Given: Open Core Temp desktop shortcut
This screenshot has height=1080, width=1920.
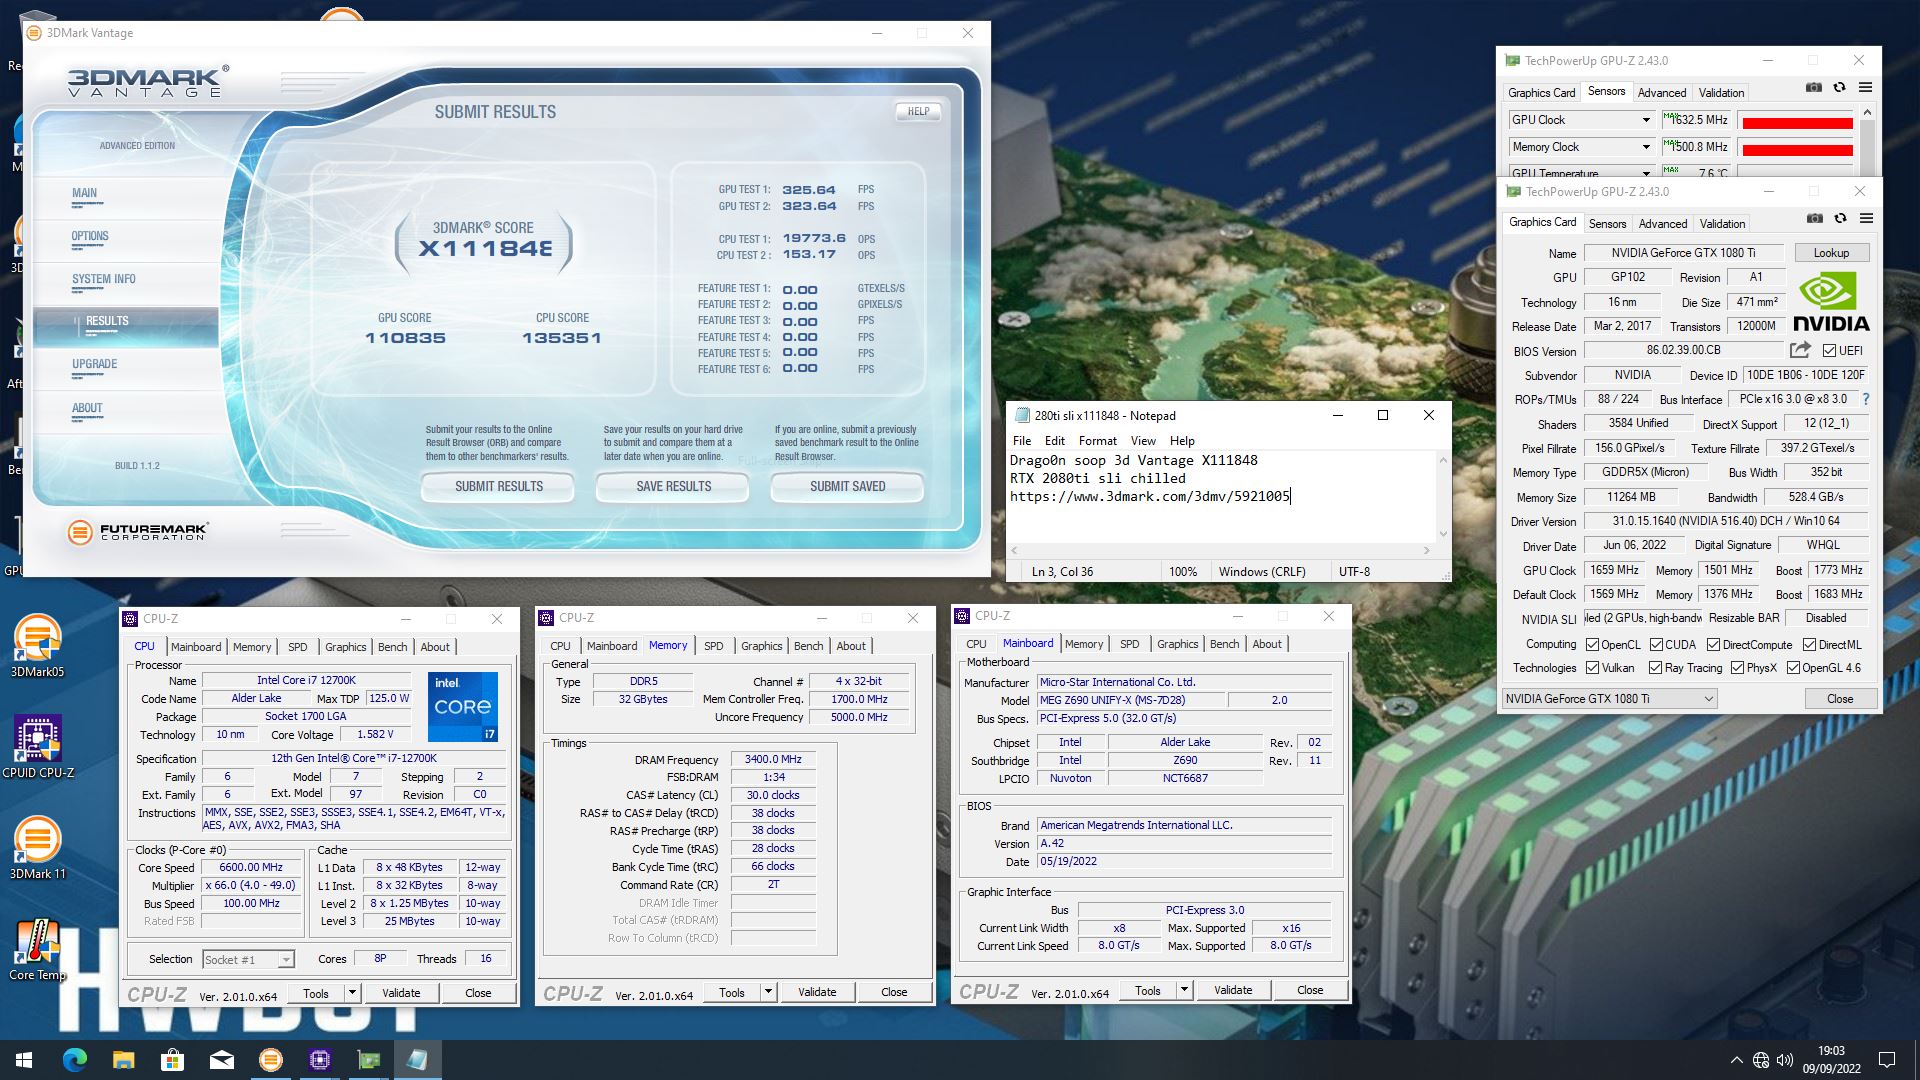Looking at the screenshot, I should [x=37, y=949].
